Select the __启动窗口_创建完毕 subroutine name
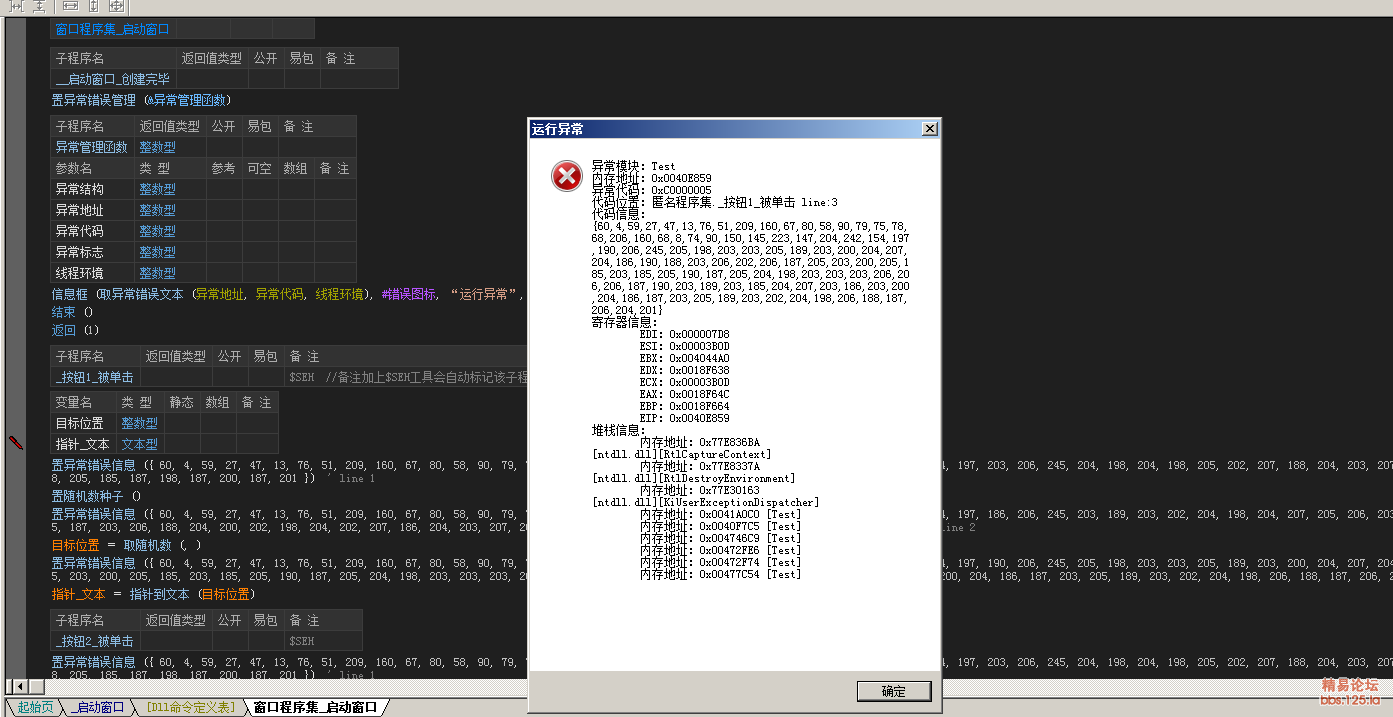This screenshot has width=1393, height=717. click(114, 79)
